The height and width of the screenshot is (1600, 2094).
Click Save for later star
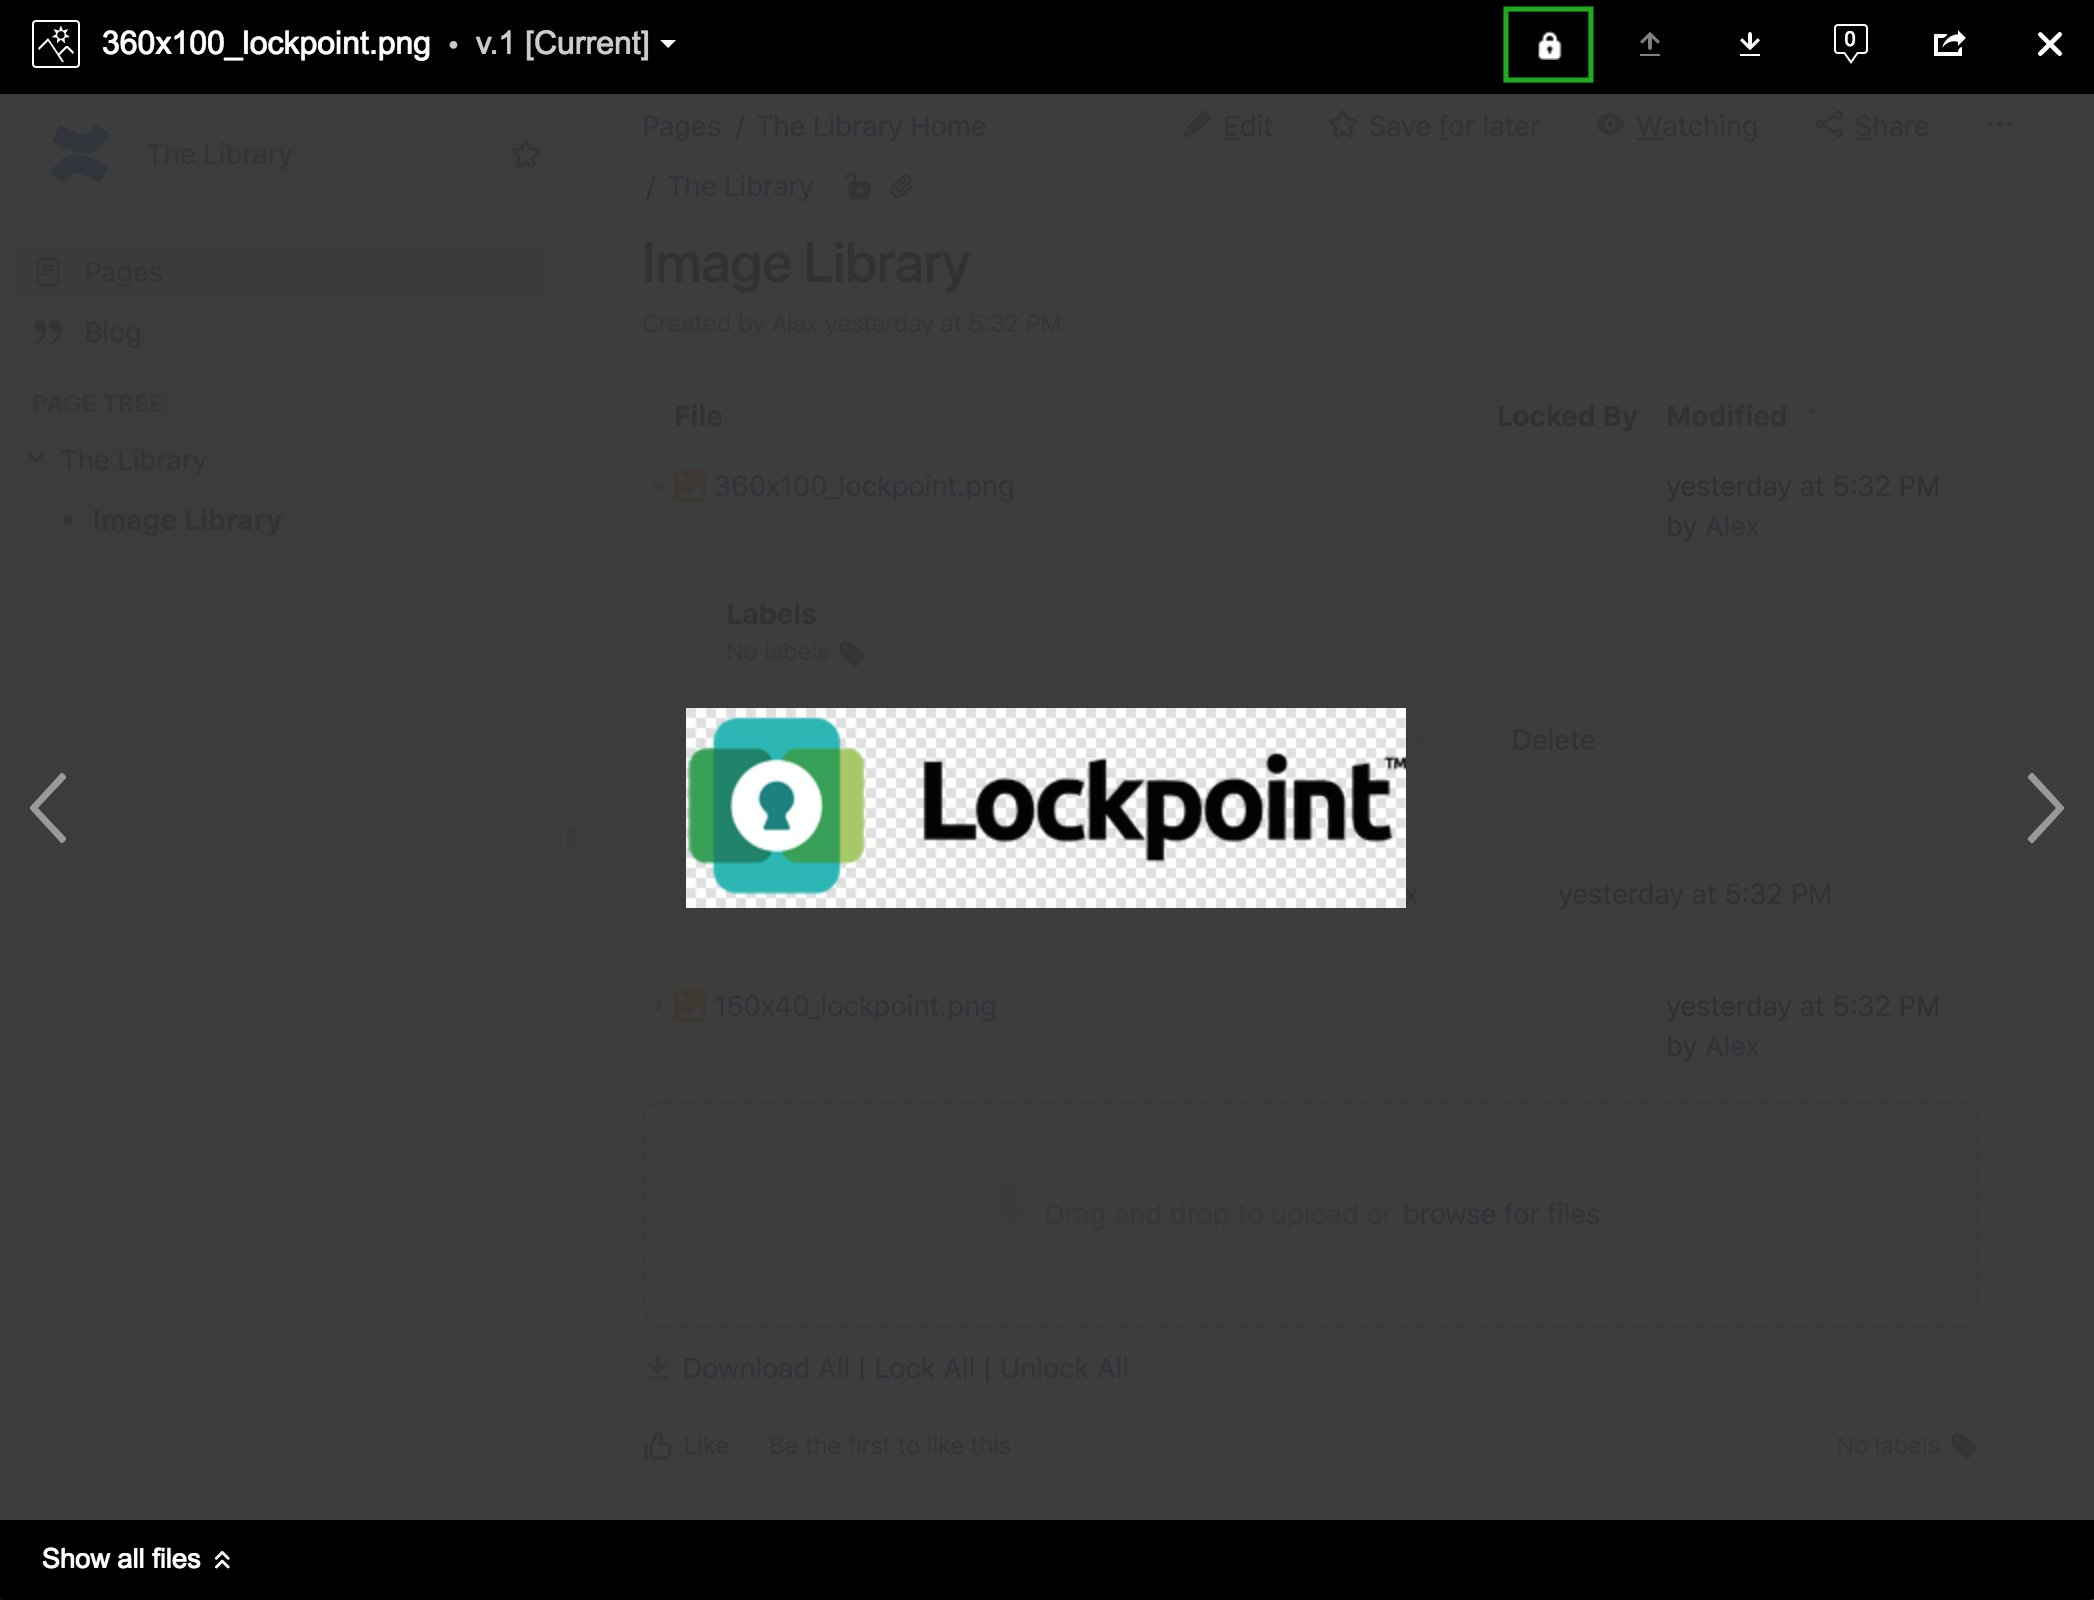click(1434, 126)
